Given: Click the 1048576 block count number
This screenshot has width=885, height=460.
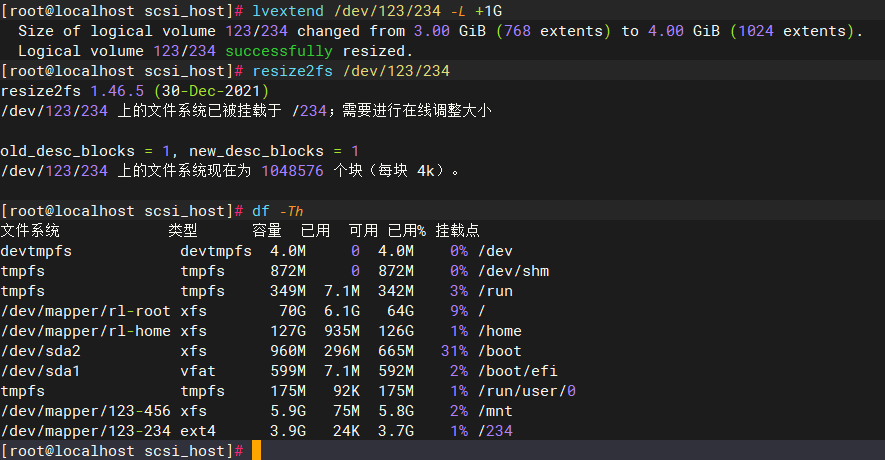Looking at the screenshot, I should tap(292, 171).
